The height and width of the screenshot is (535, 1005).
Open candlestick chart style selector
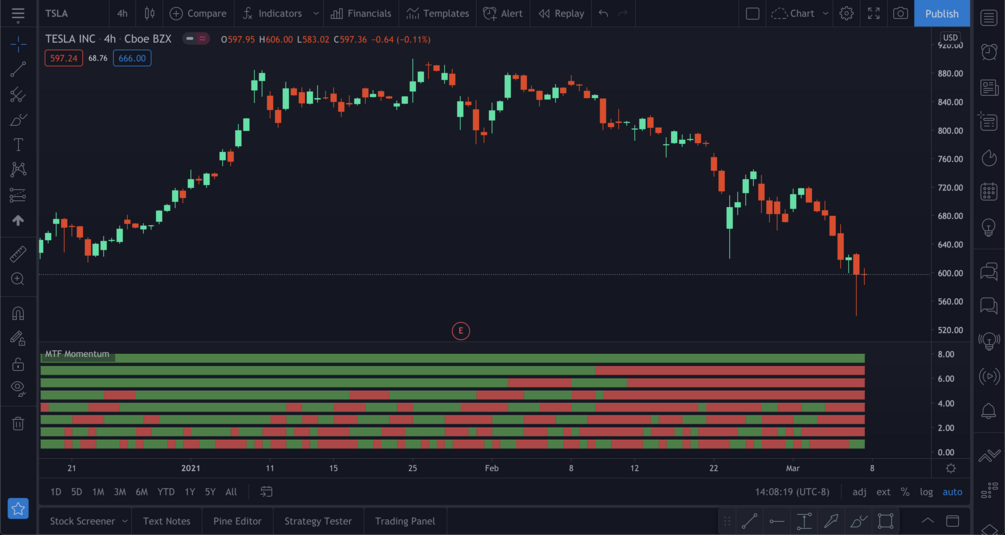tap(149, 13)
